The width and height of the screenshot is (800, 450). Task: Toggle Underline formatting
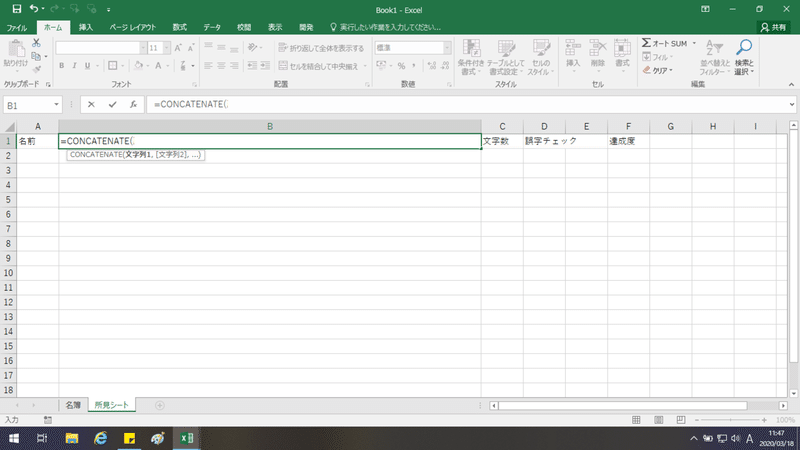[87, 65]
